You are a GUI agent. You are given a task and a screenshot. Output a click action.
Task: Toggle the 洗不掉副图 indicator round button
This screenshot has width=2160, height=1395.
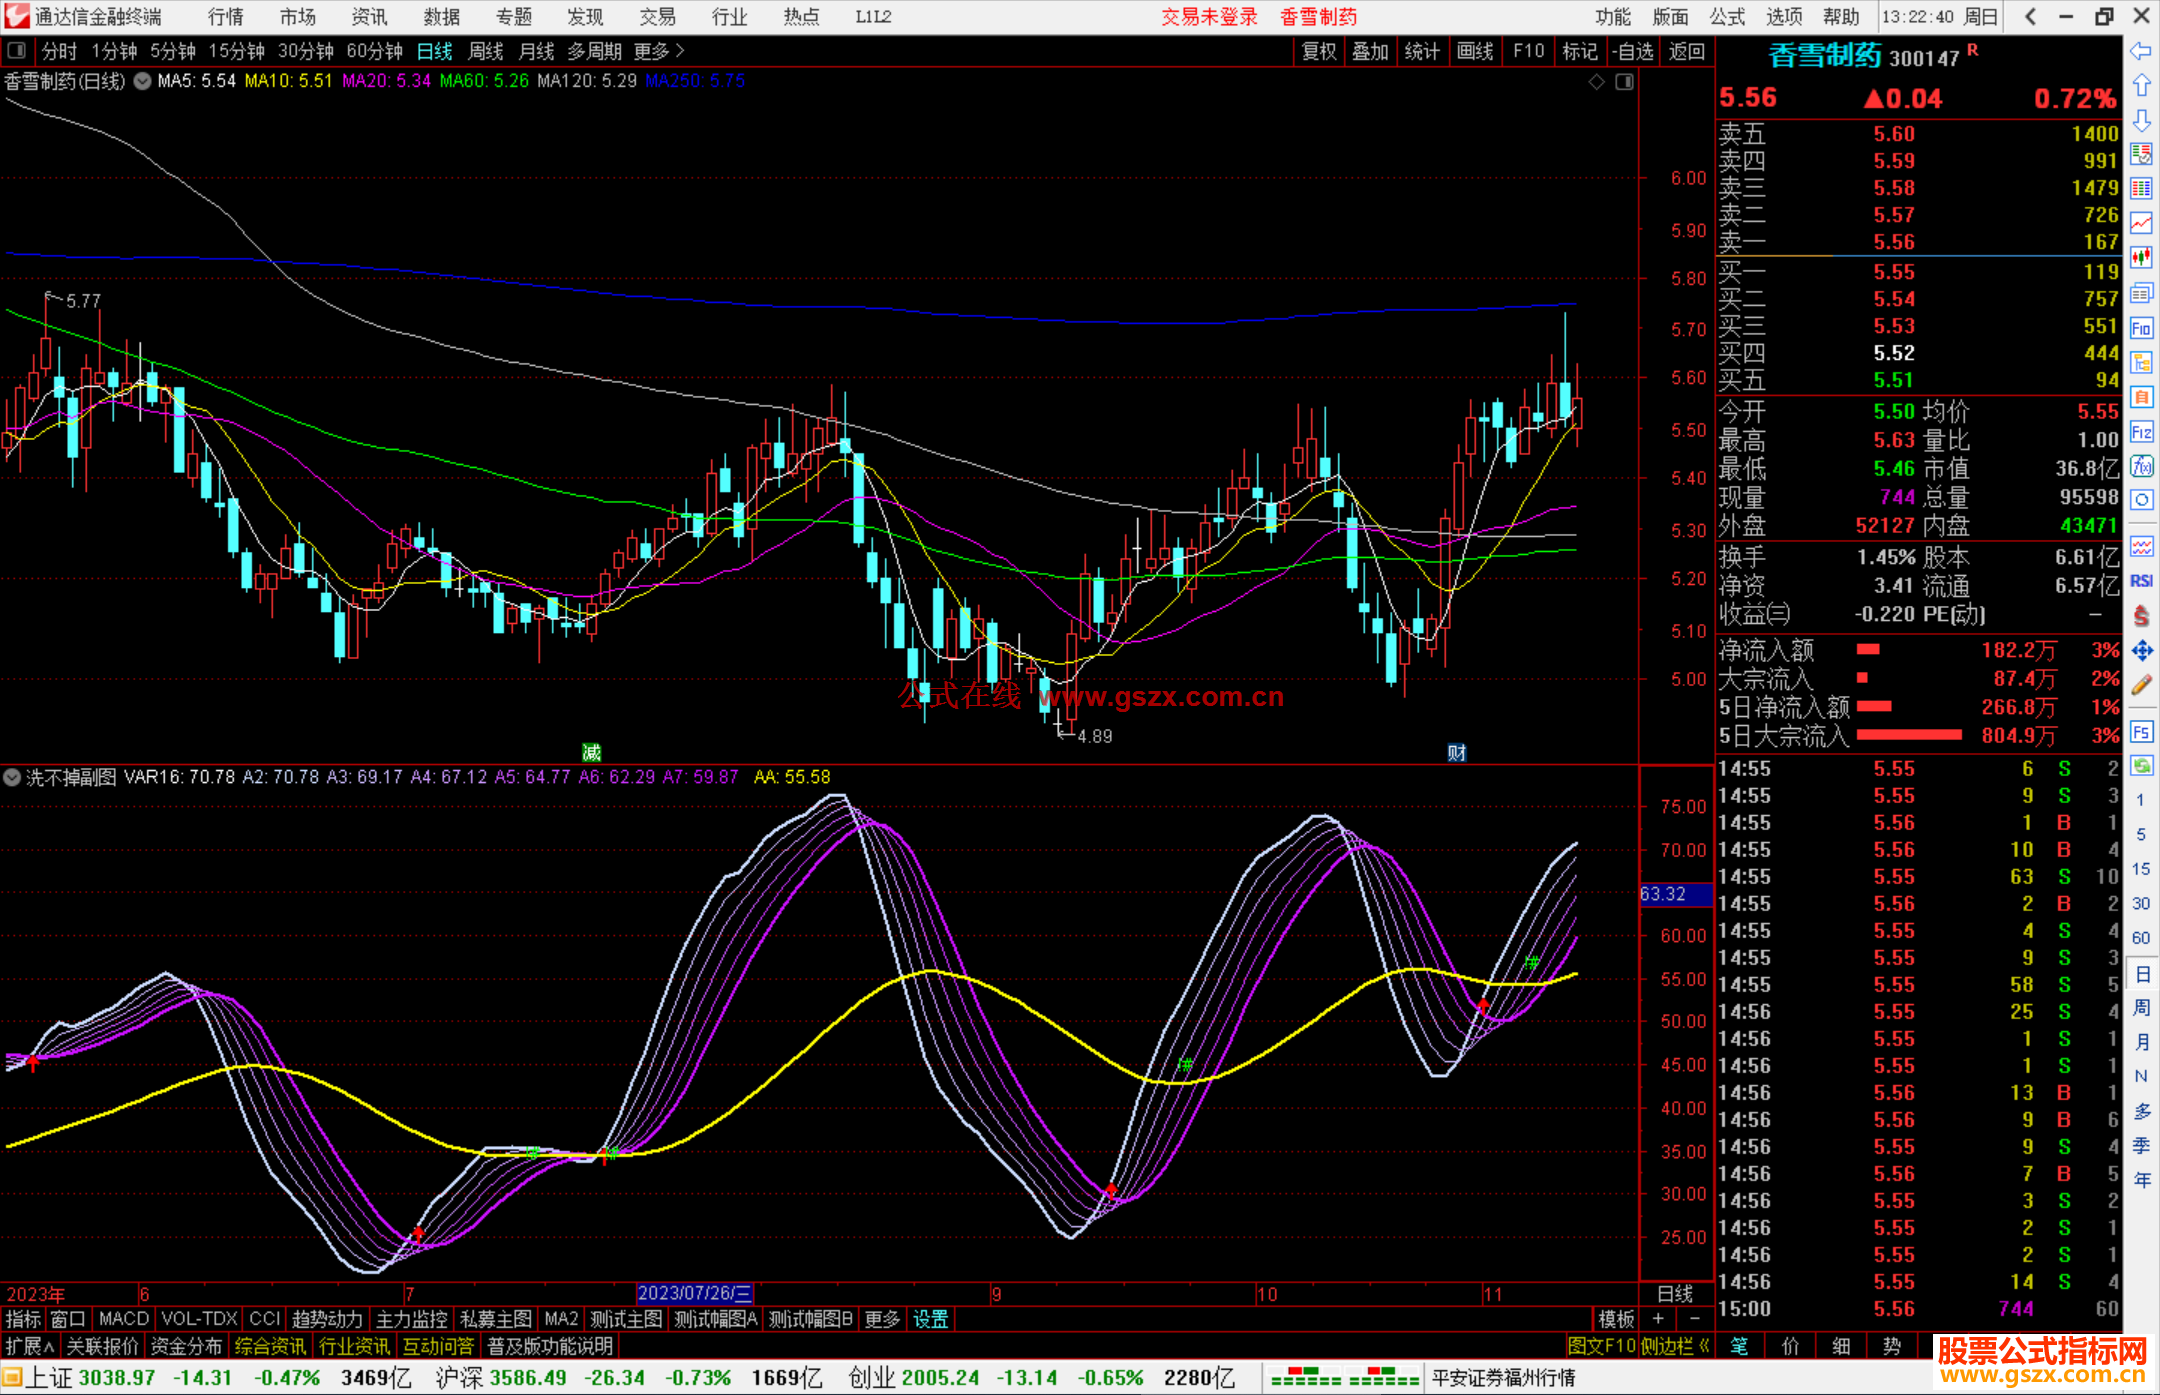[12, 777]
